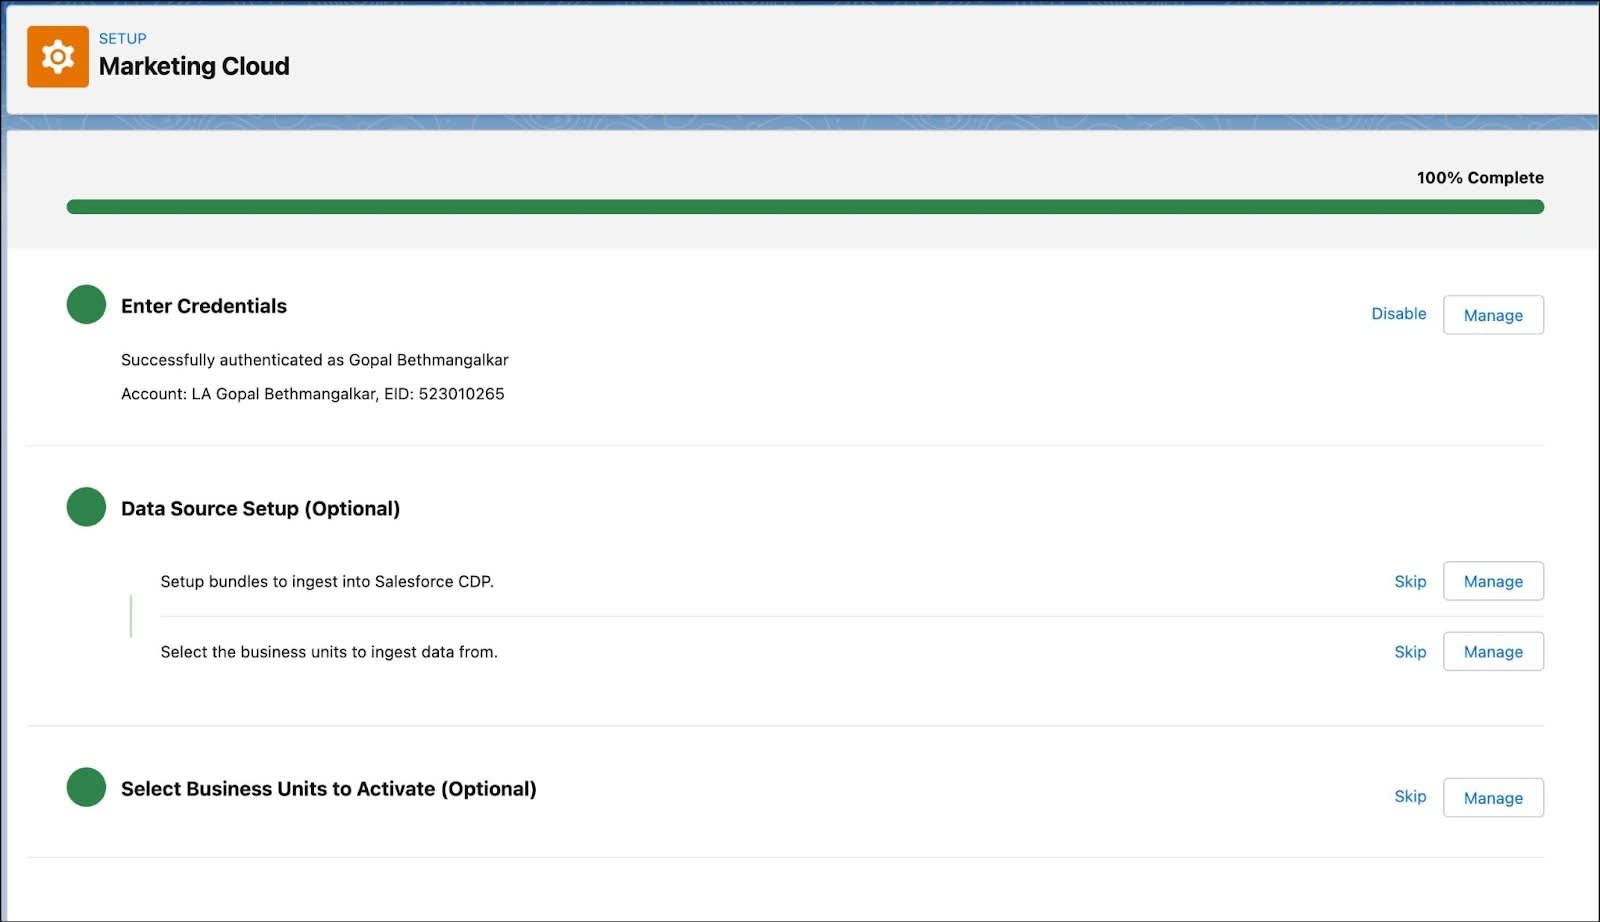Click Manage next to Enter Credentials
1600x922 pixels.
click(1493, 314)
